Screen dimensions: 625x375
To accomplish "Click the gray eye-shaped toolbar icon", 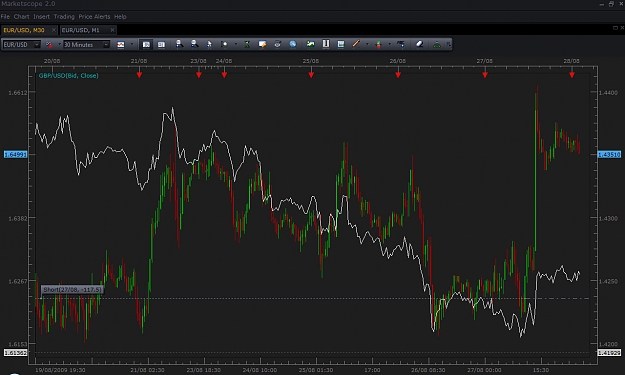I will (277, 44).
